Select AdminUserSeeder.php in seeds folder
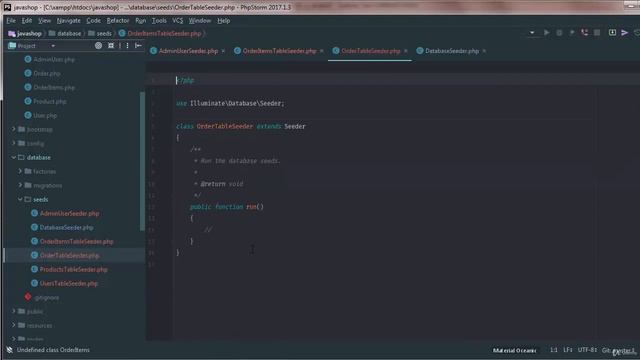Viewport: 640px width, 360px height. (65, 213)
